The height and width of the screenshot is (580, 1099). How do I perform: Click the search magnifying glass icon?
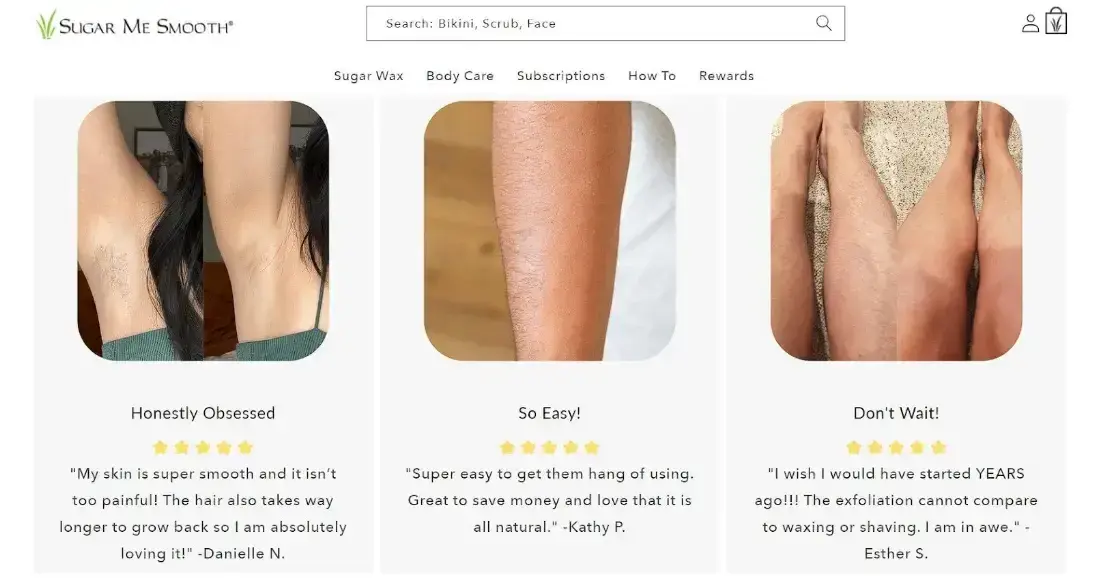823,22
